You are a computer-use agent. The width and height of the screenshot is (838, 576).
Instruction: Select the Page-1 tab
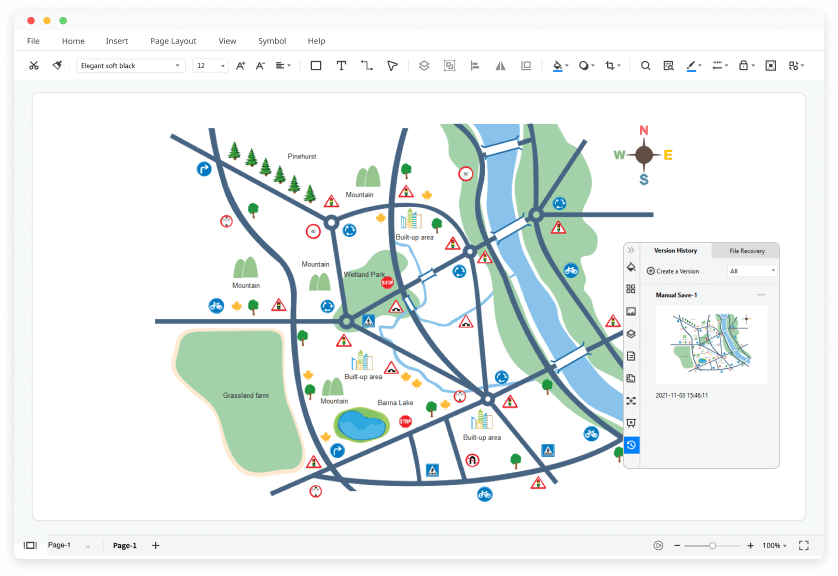(x=125, y=546)
